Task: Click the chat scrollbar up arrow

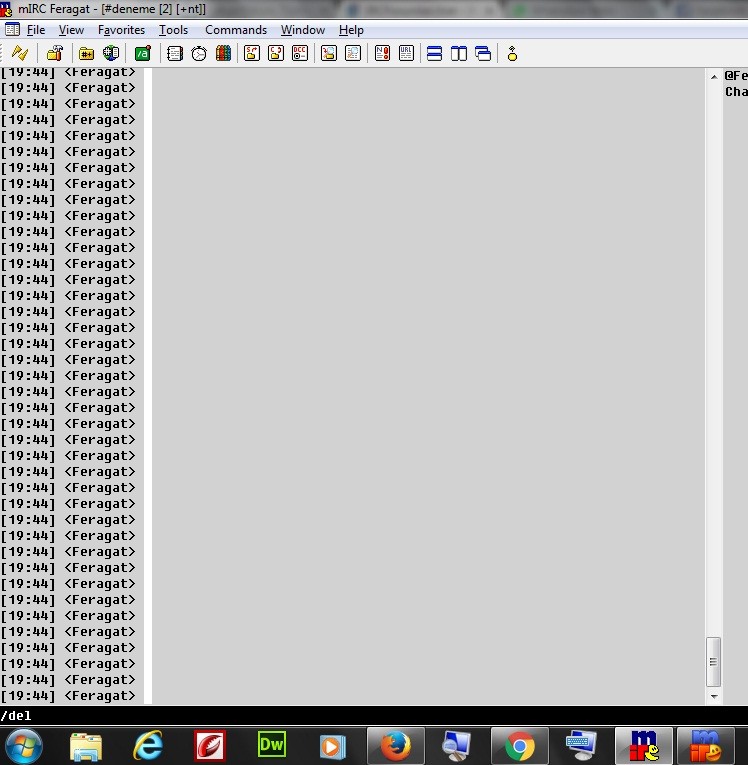Action: pos(714,77)
